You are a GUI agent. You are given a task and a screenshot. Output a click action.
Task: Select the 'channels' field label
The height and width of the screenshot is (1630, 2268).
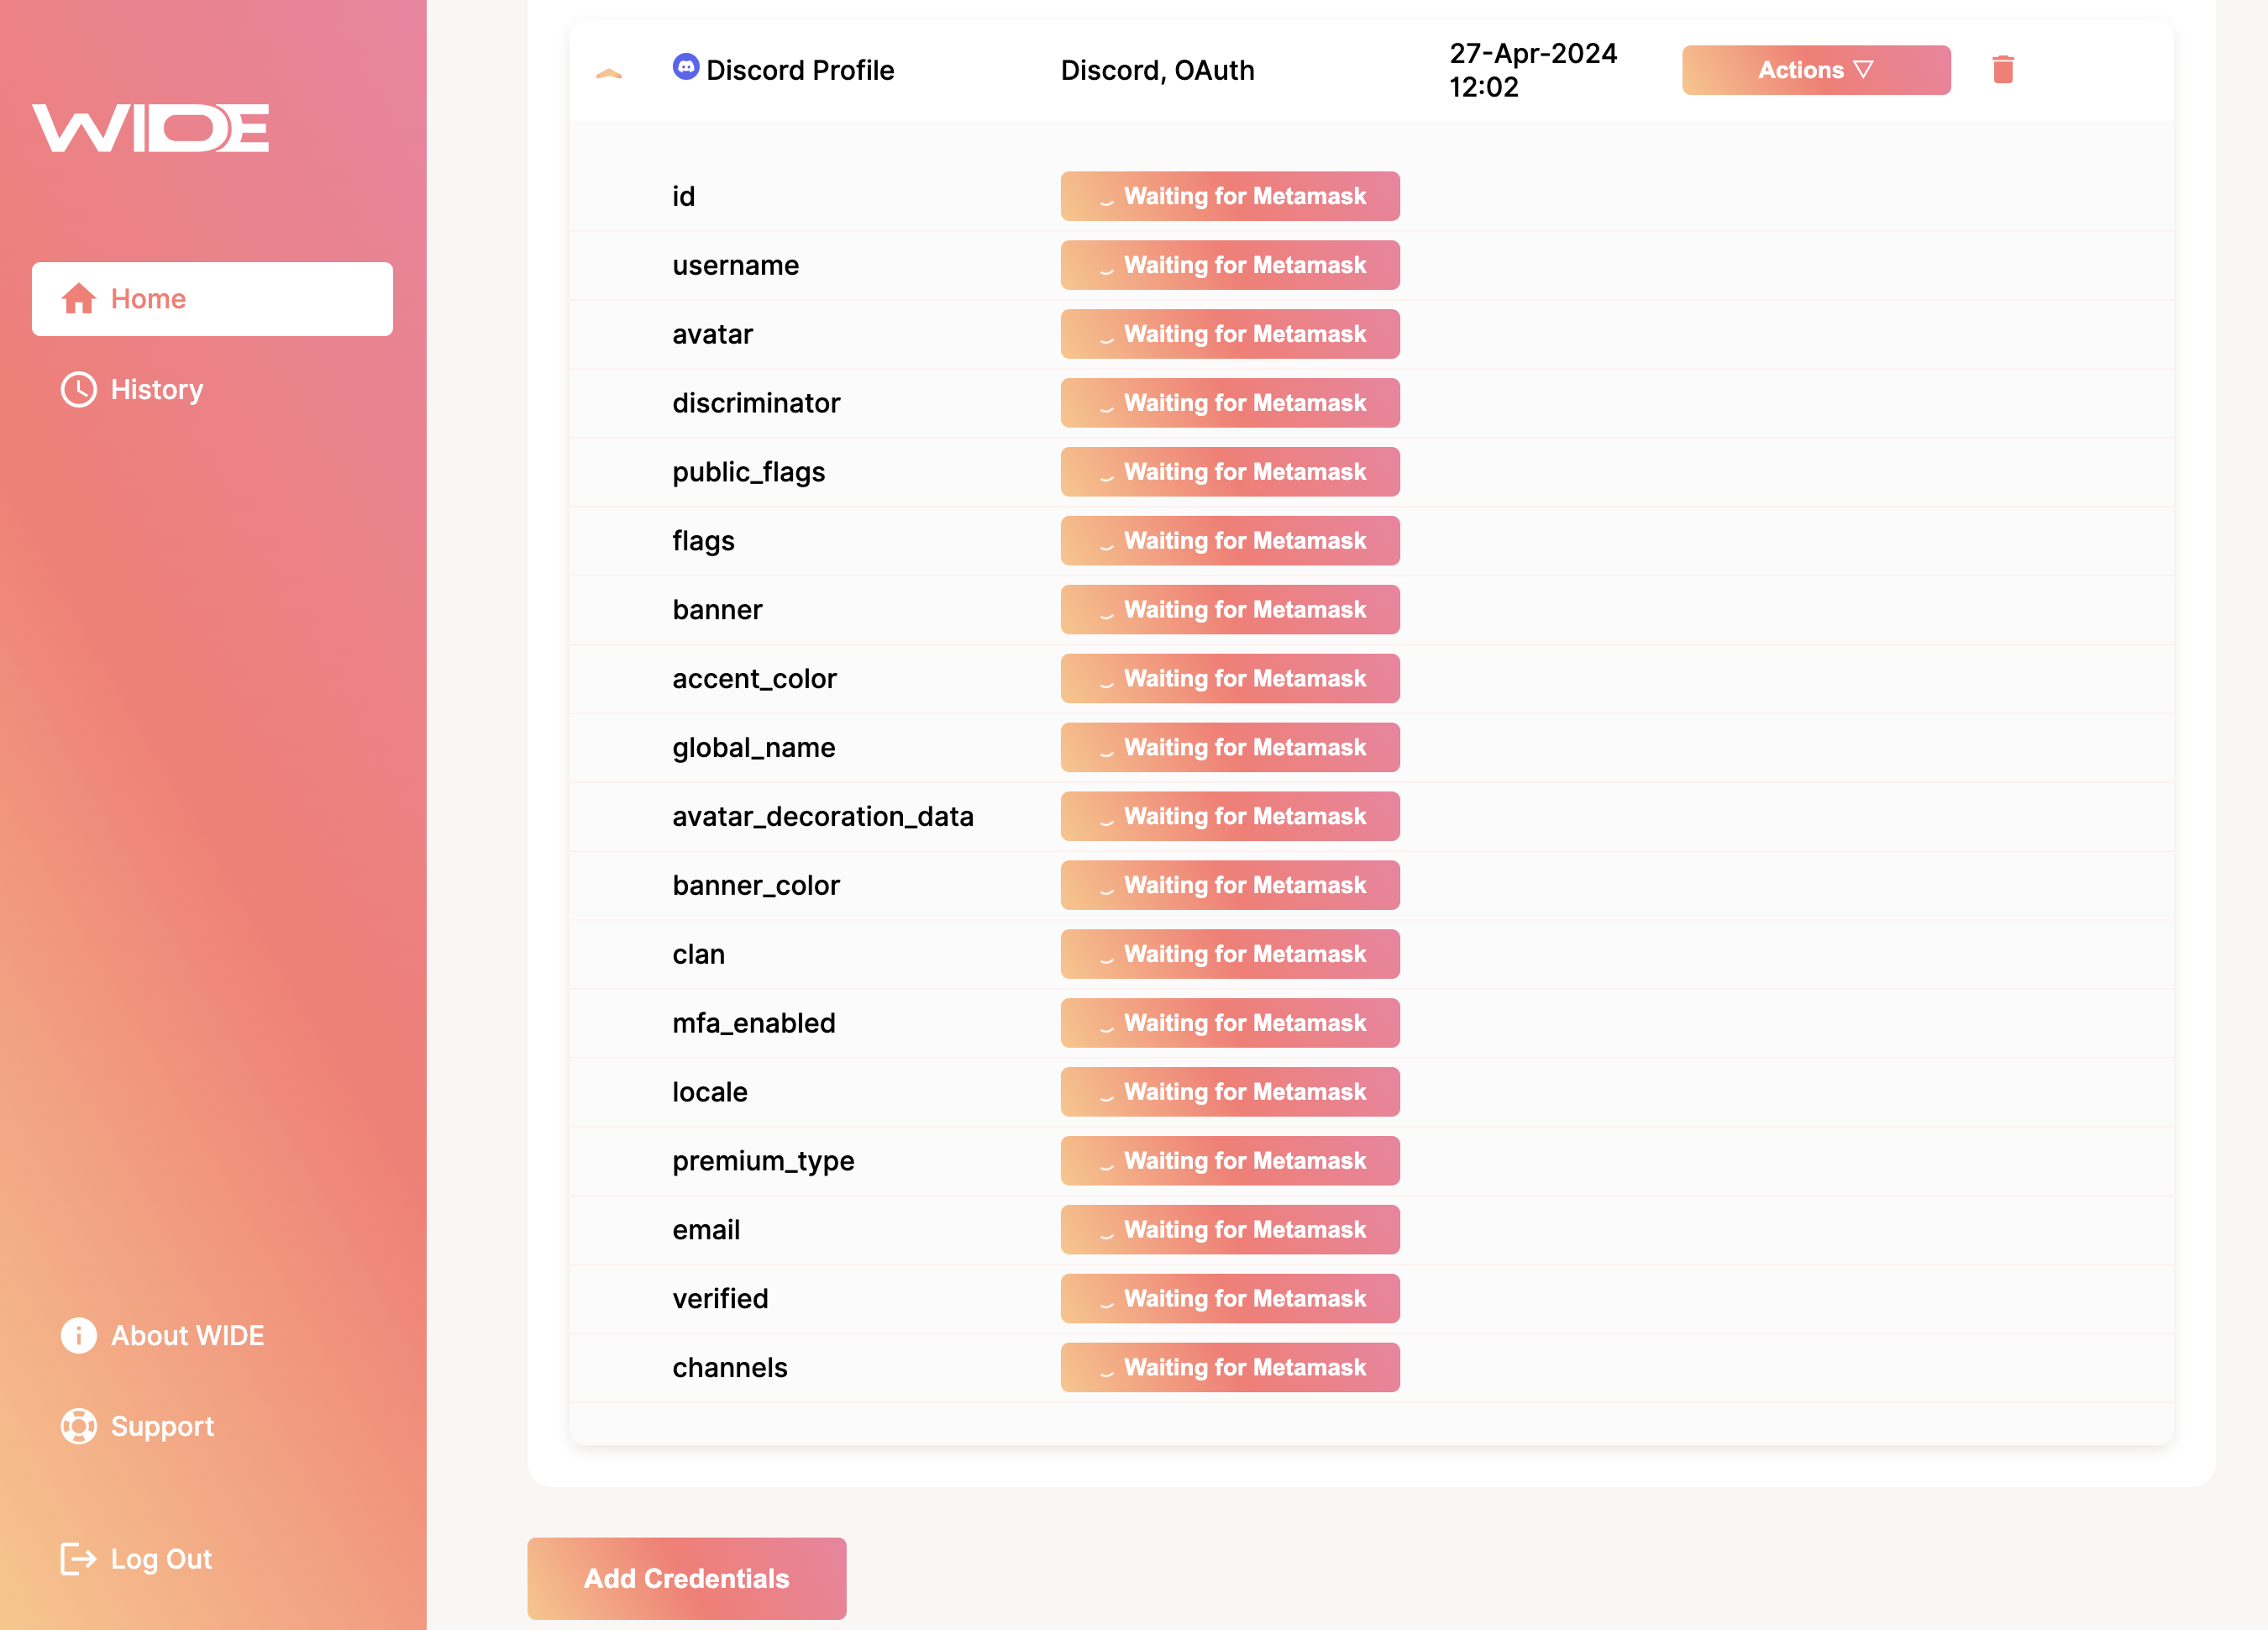point(730,1368)
